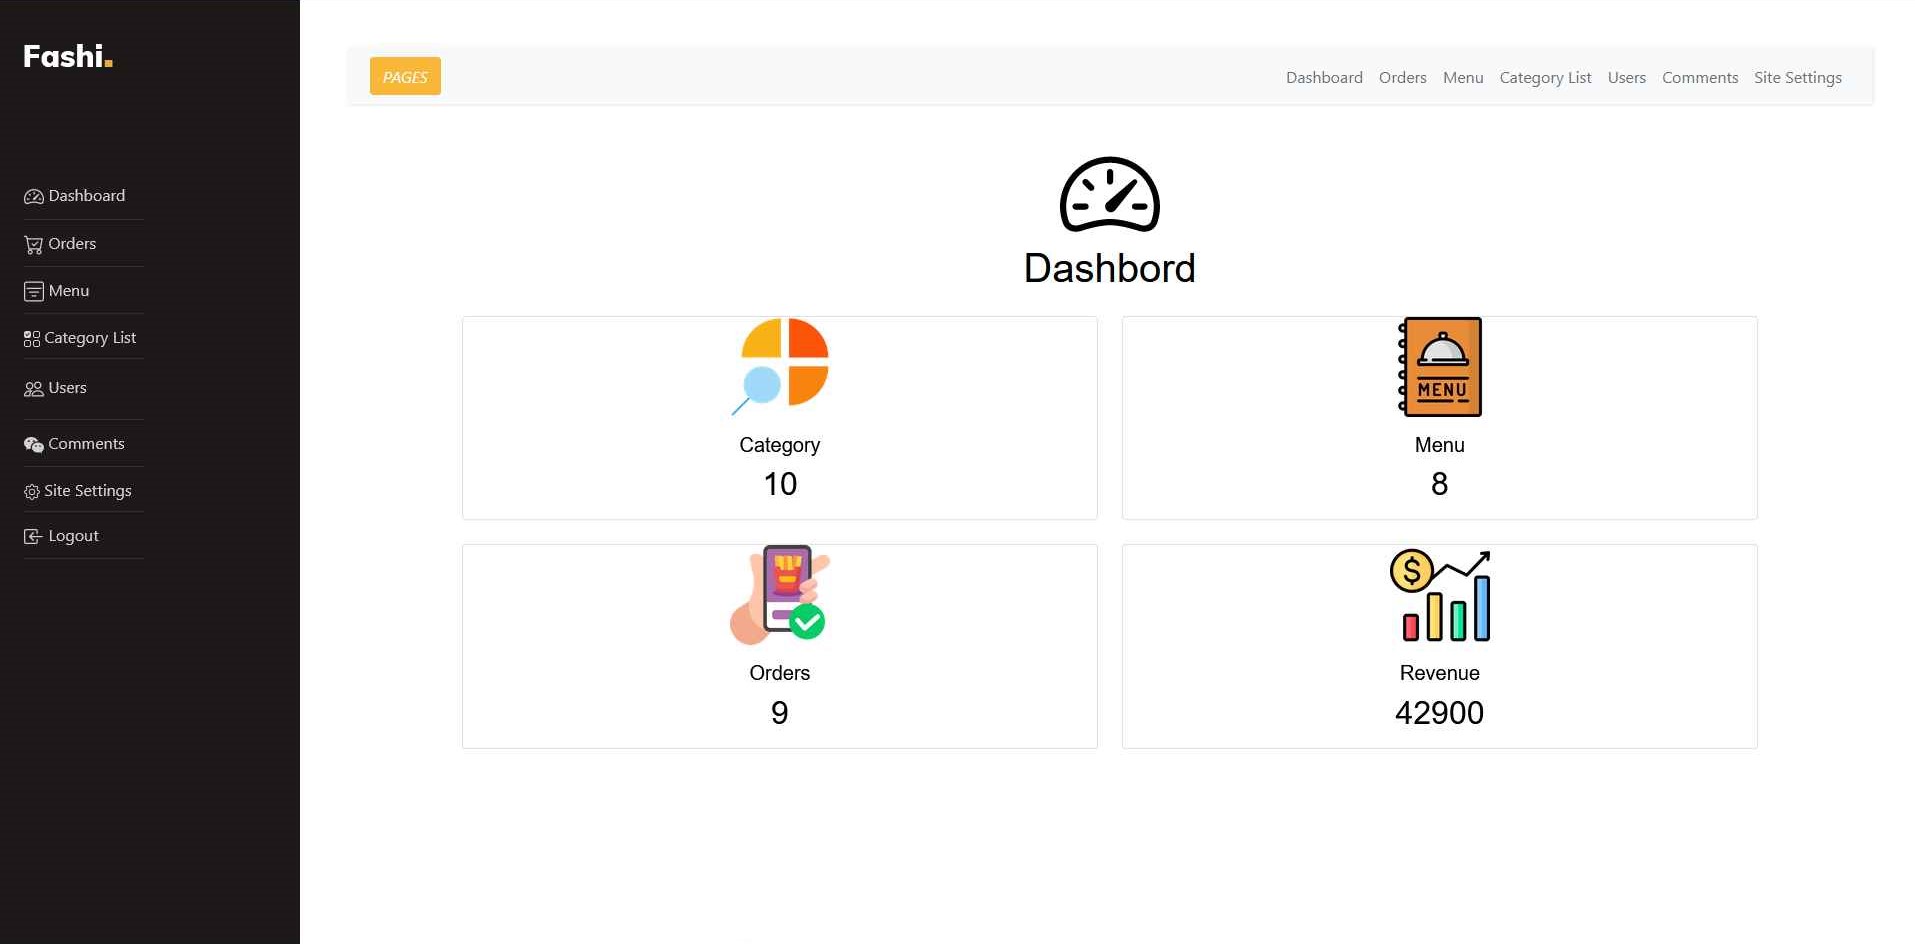This screenshot has width=1915, height=944.
Task: Select Users in the top navigation
Action: pos(1626,78)
